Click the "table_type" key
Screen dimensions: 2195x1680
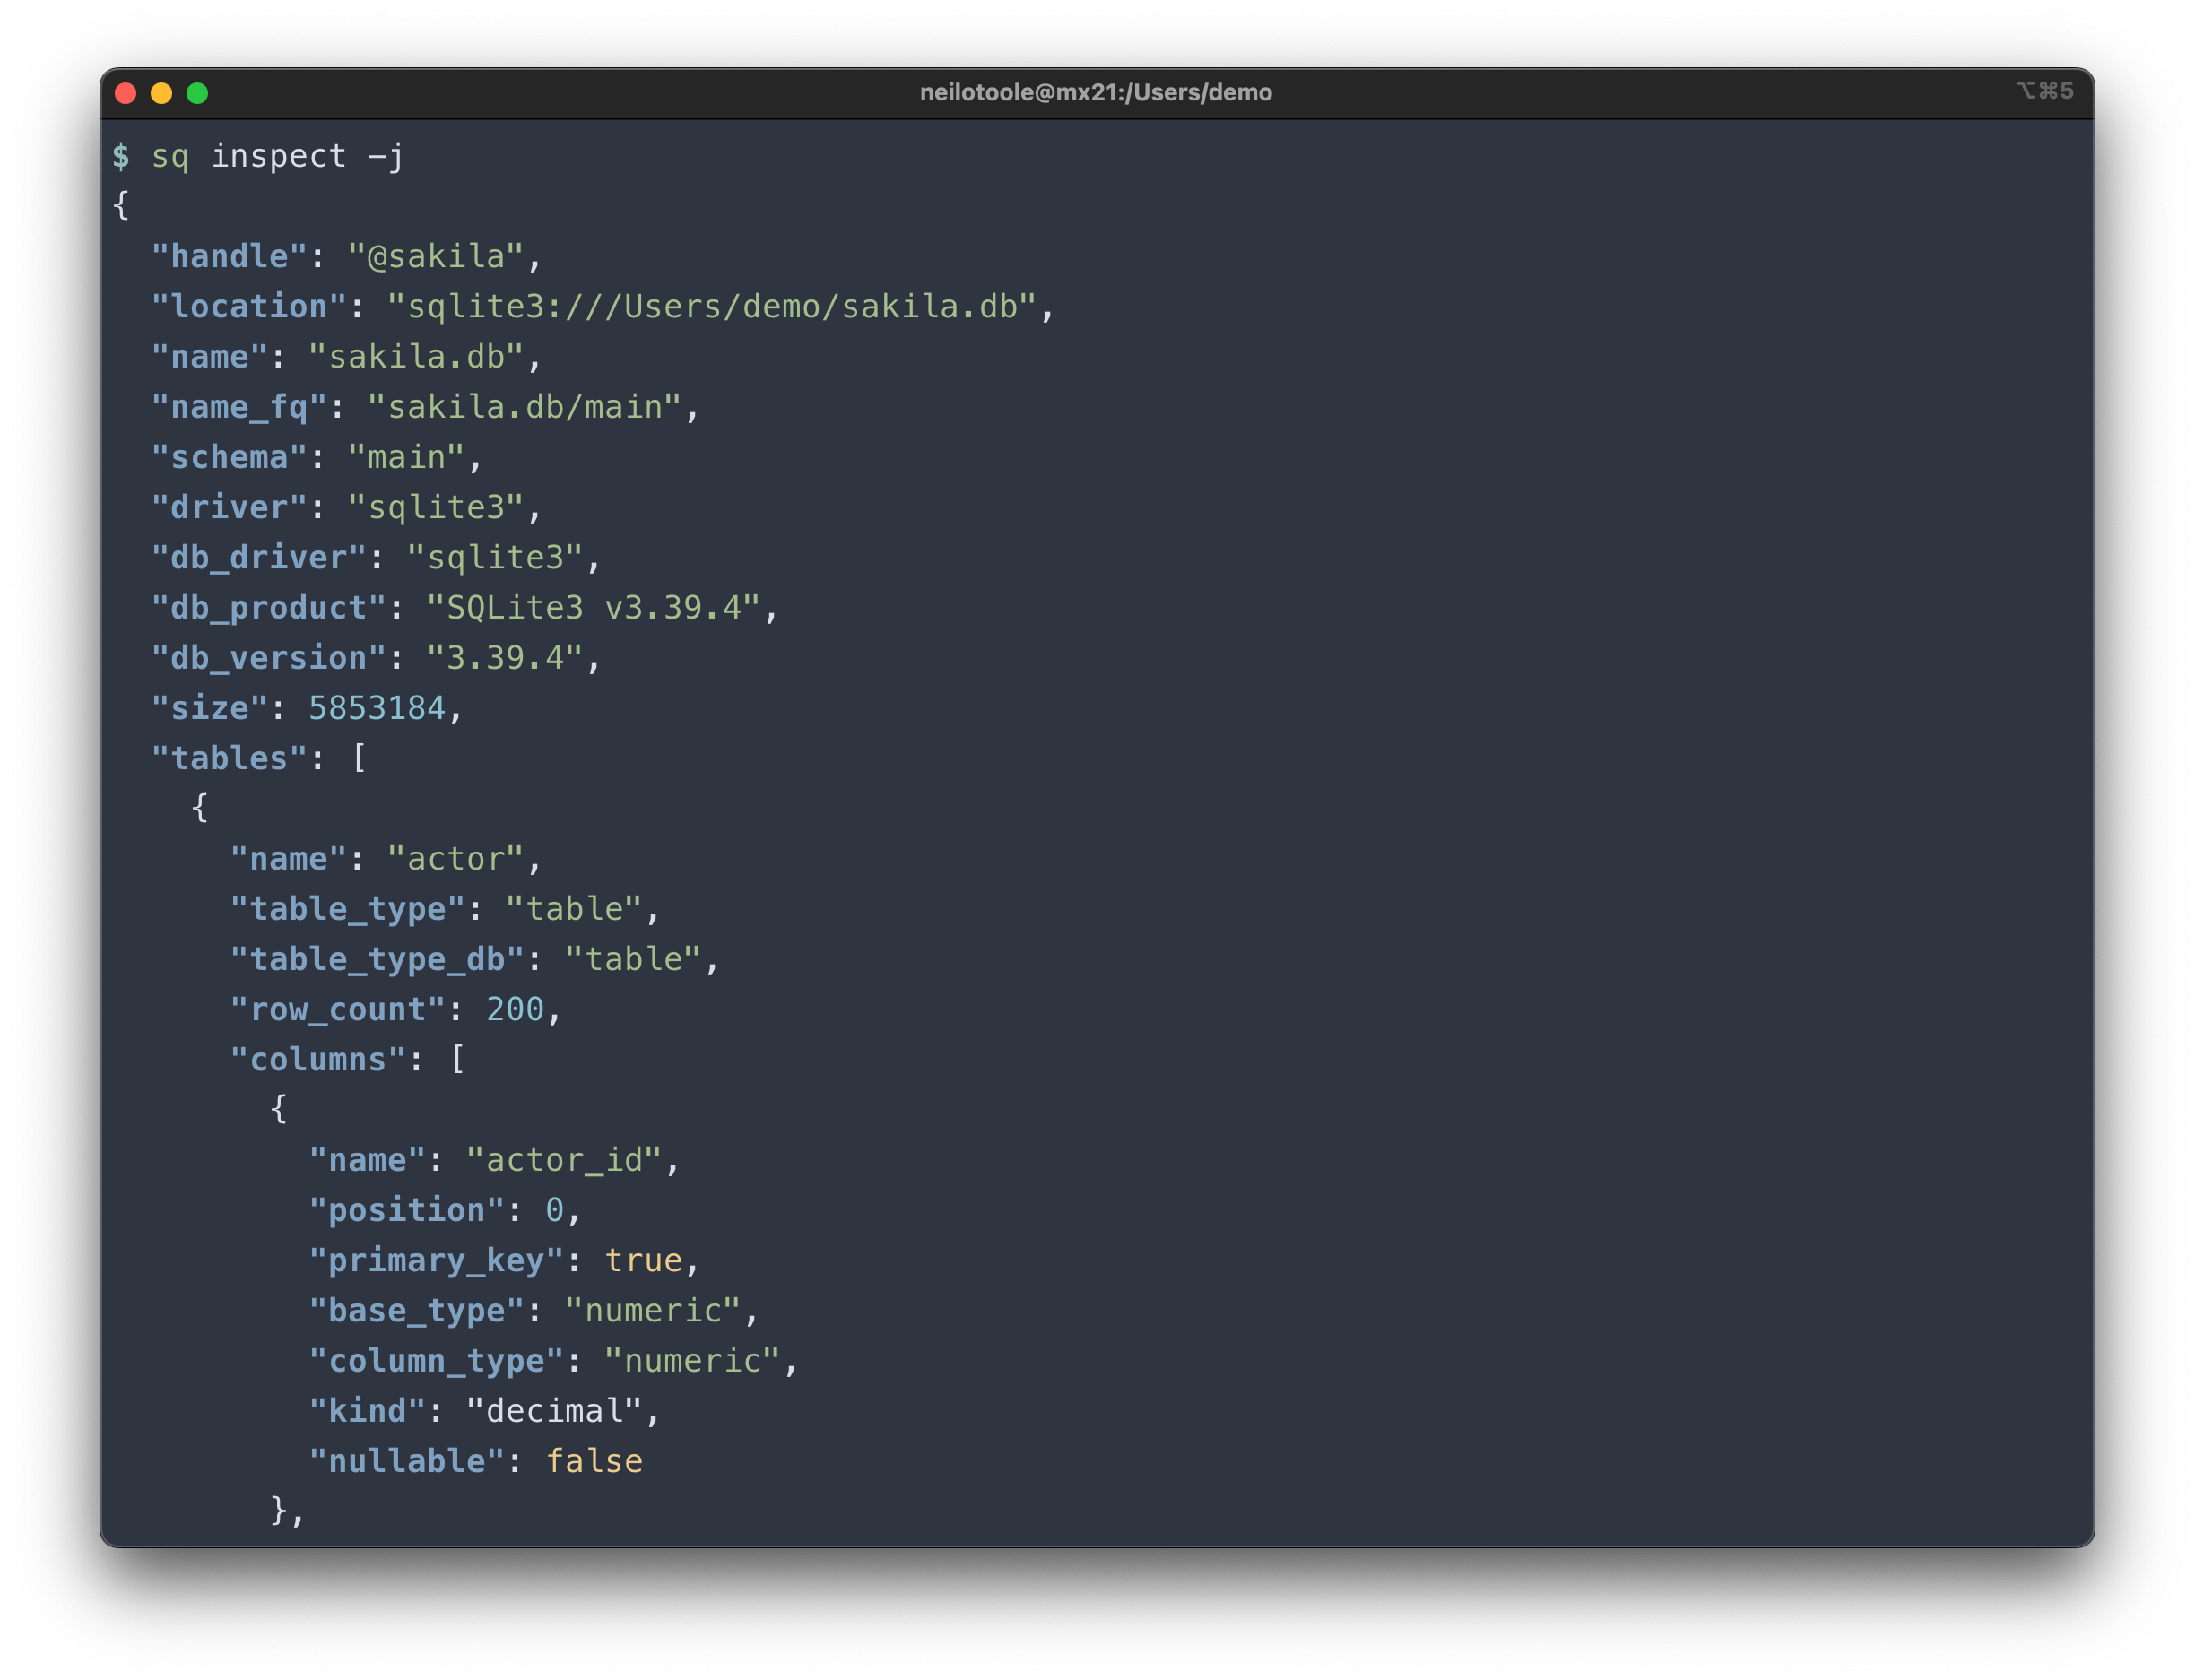point(348,909)
